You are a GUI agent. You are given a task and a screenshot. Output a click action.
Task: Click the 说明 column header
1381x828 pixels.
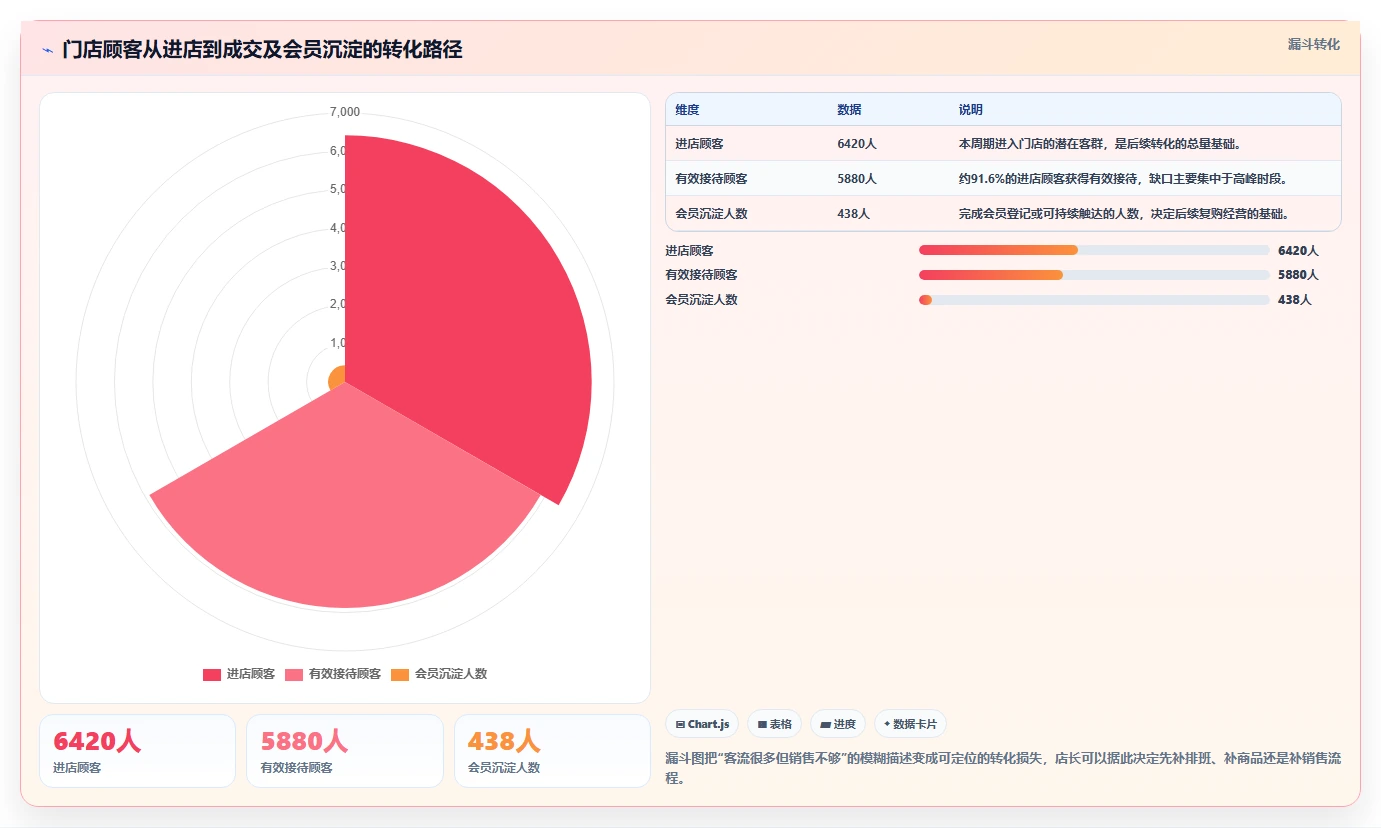point(971,110)
